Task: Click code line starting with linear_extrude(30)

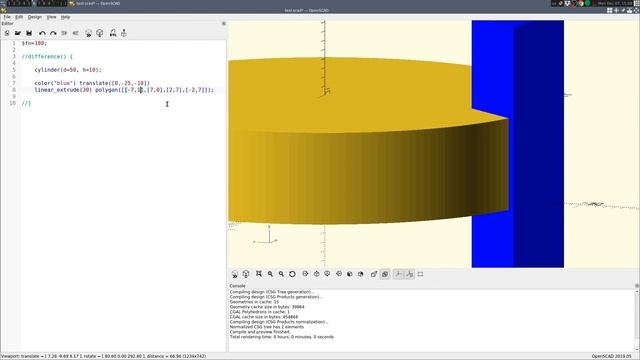Action: [124, 90]
